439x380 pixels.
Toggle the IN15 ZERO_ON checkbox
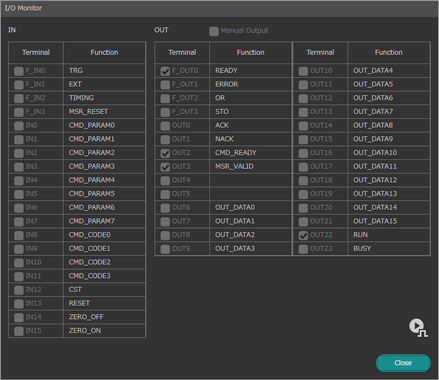19,331
